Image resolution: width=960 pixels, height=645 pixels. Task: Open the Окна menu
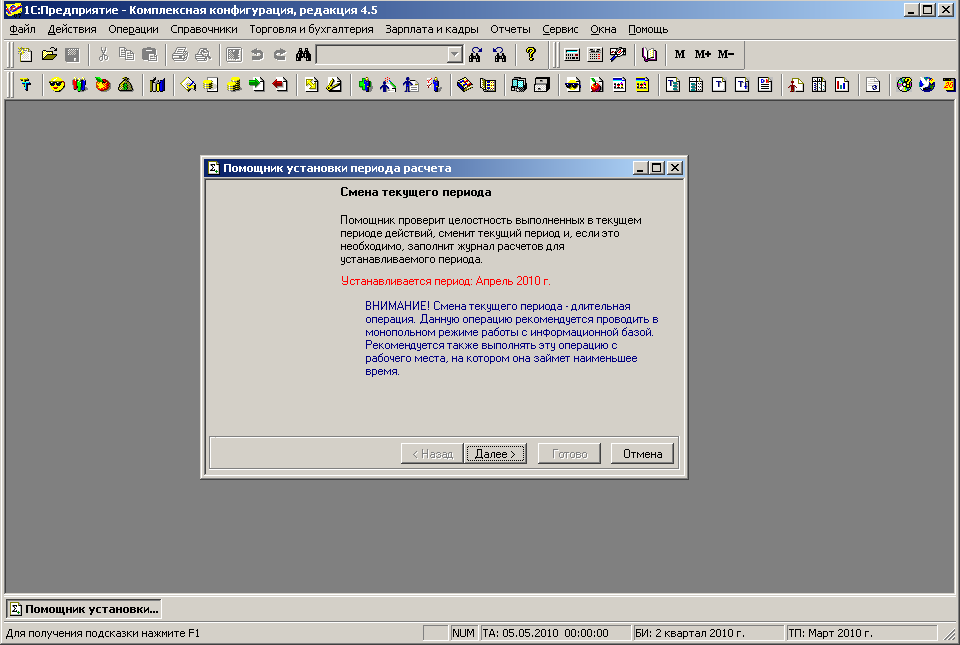tap(603, 29)
